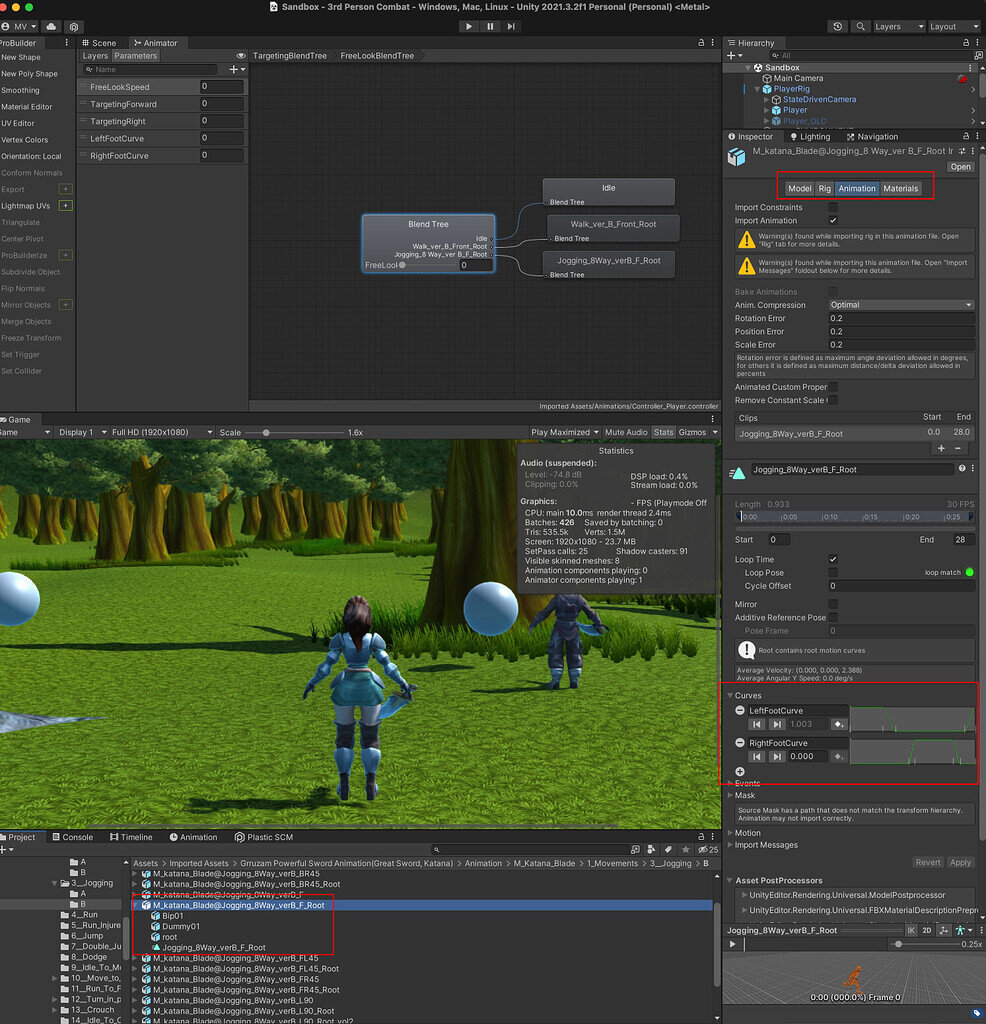Switch to the Rig tab in Inspector

click(824, 188)
